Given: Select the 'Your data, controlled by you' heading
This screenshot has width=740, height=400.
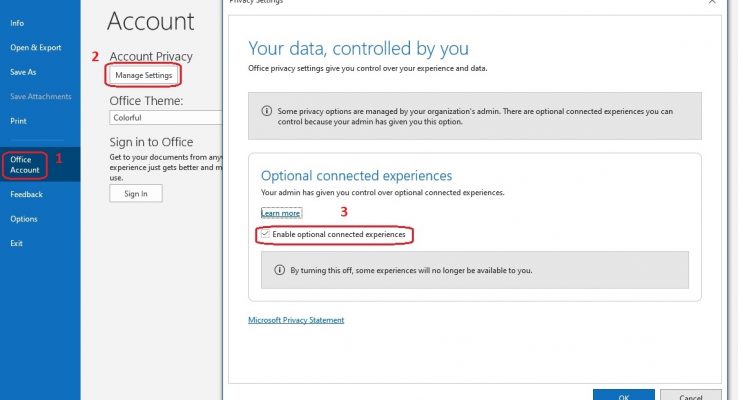Looking at the screenshot, I should point(358,48).
